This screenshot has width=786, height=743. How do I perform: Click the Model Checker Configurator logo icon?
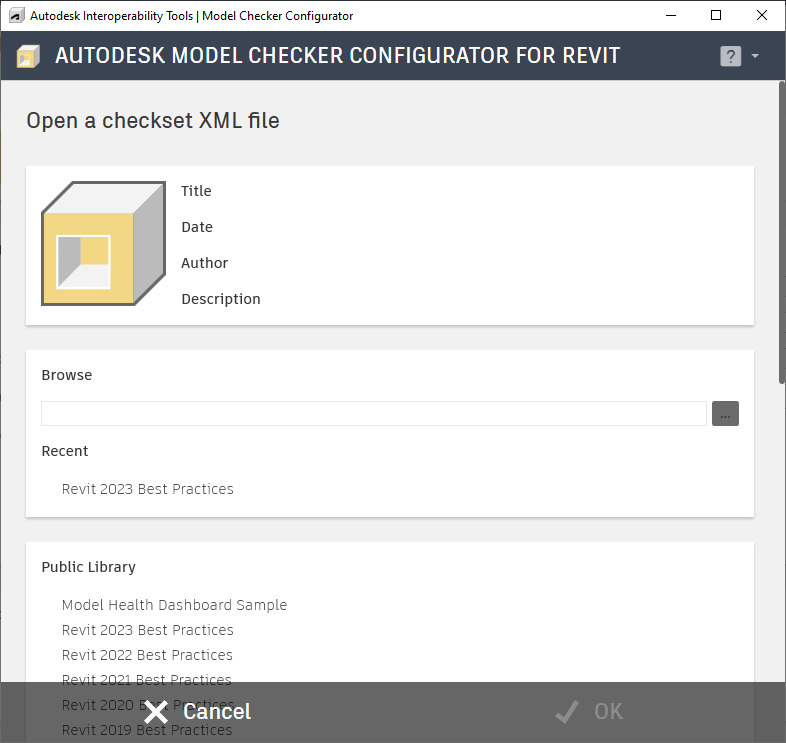(28, 56)
